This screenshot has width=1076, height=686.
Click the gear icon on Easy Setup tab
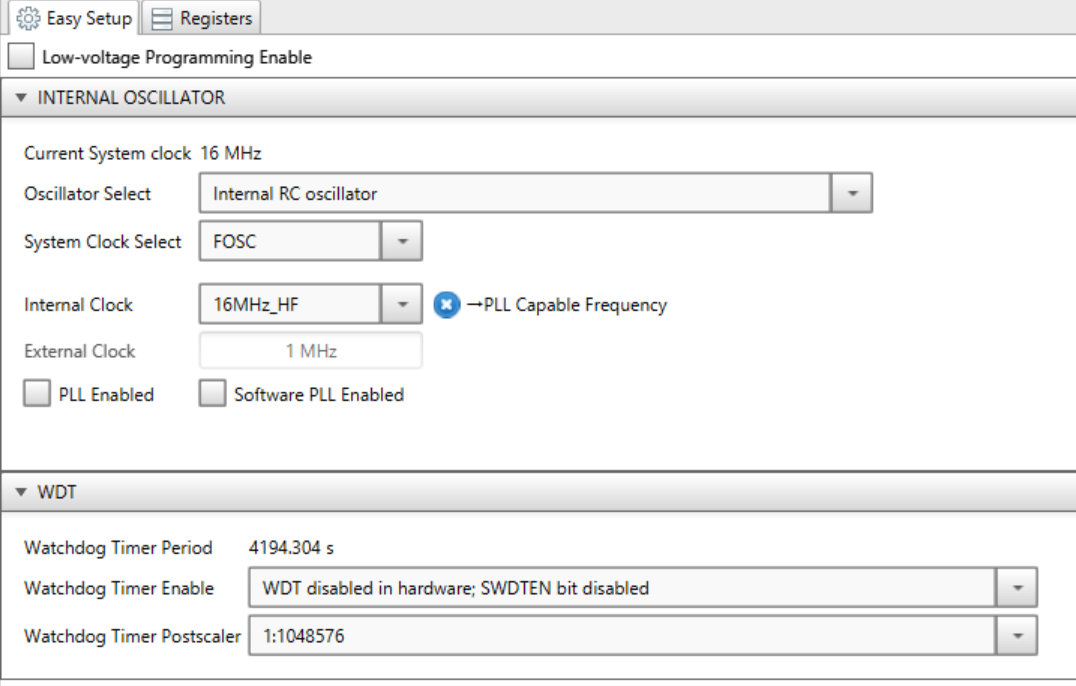28,18
